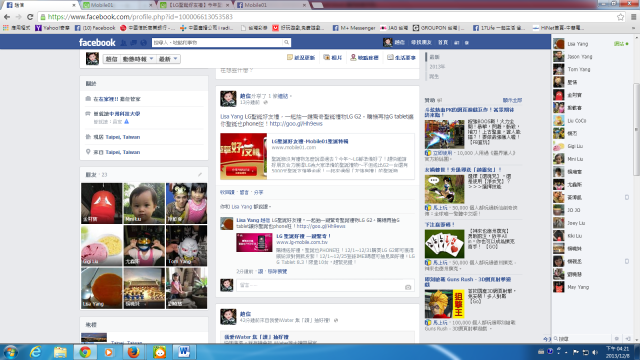The image size is (640, 360).
Task: Edit friends section with pencil icon
Action: (x=200, y=175)
